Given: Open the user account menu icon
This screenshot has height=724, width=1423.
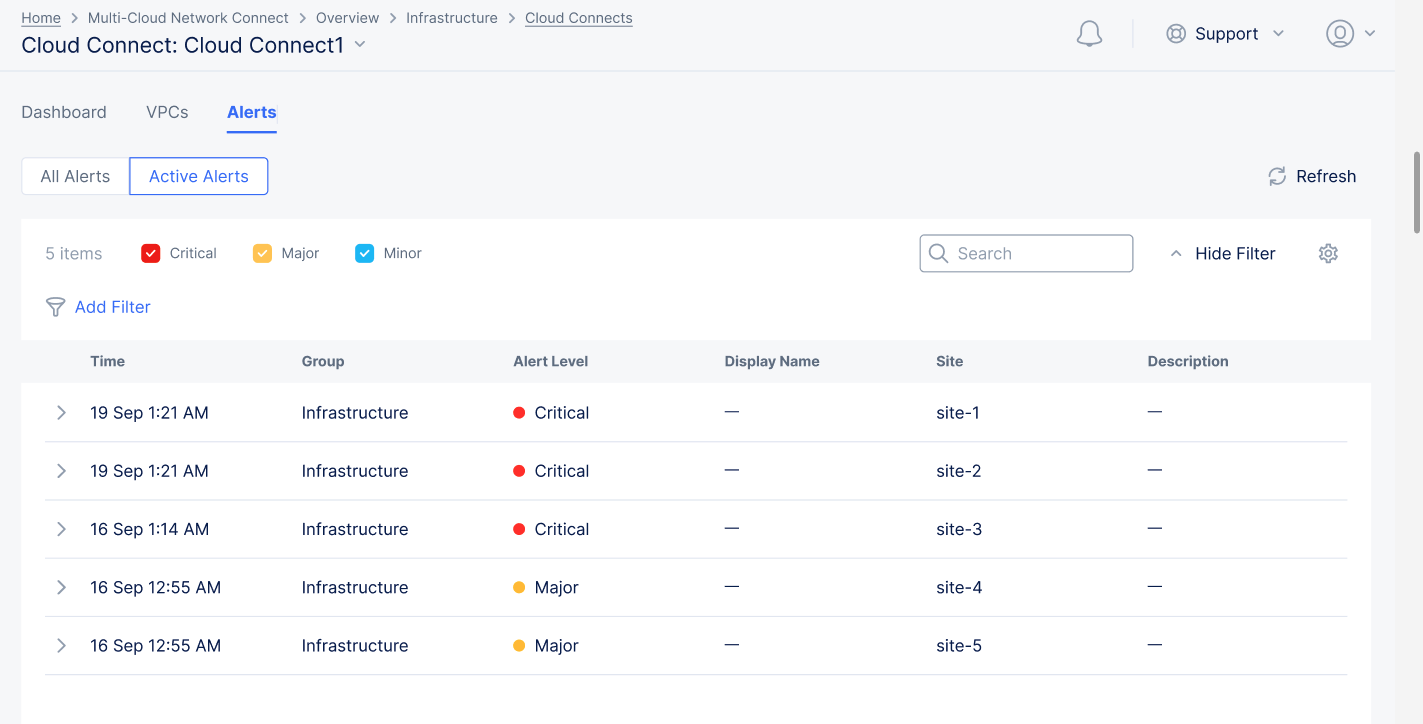Looking at the screenshot, I should tap(1340, 33).
